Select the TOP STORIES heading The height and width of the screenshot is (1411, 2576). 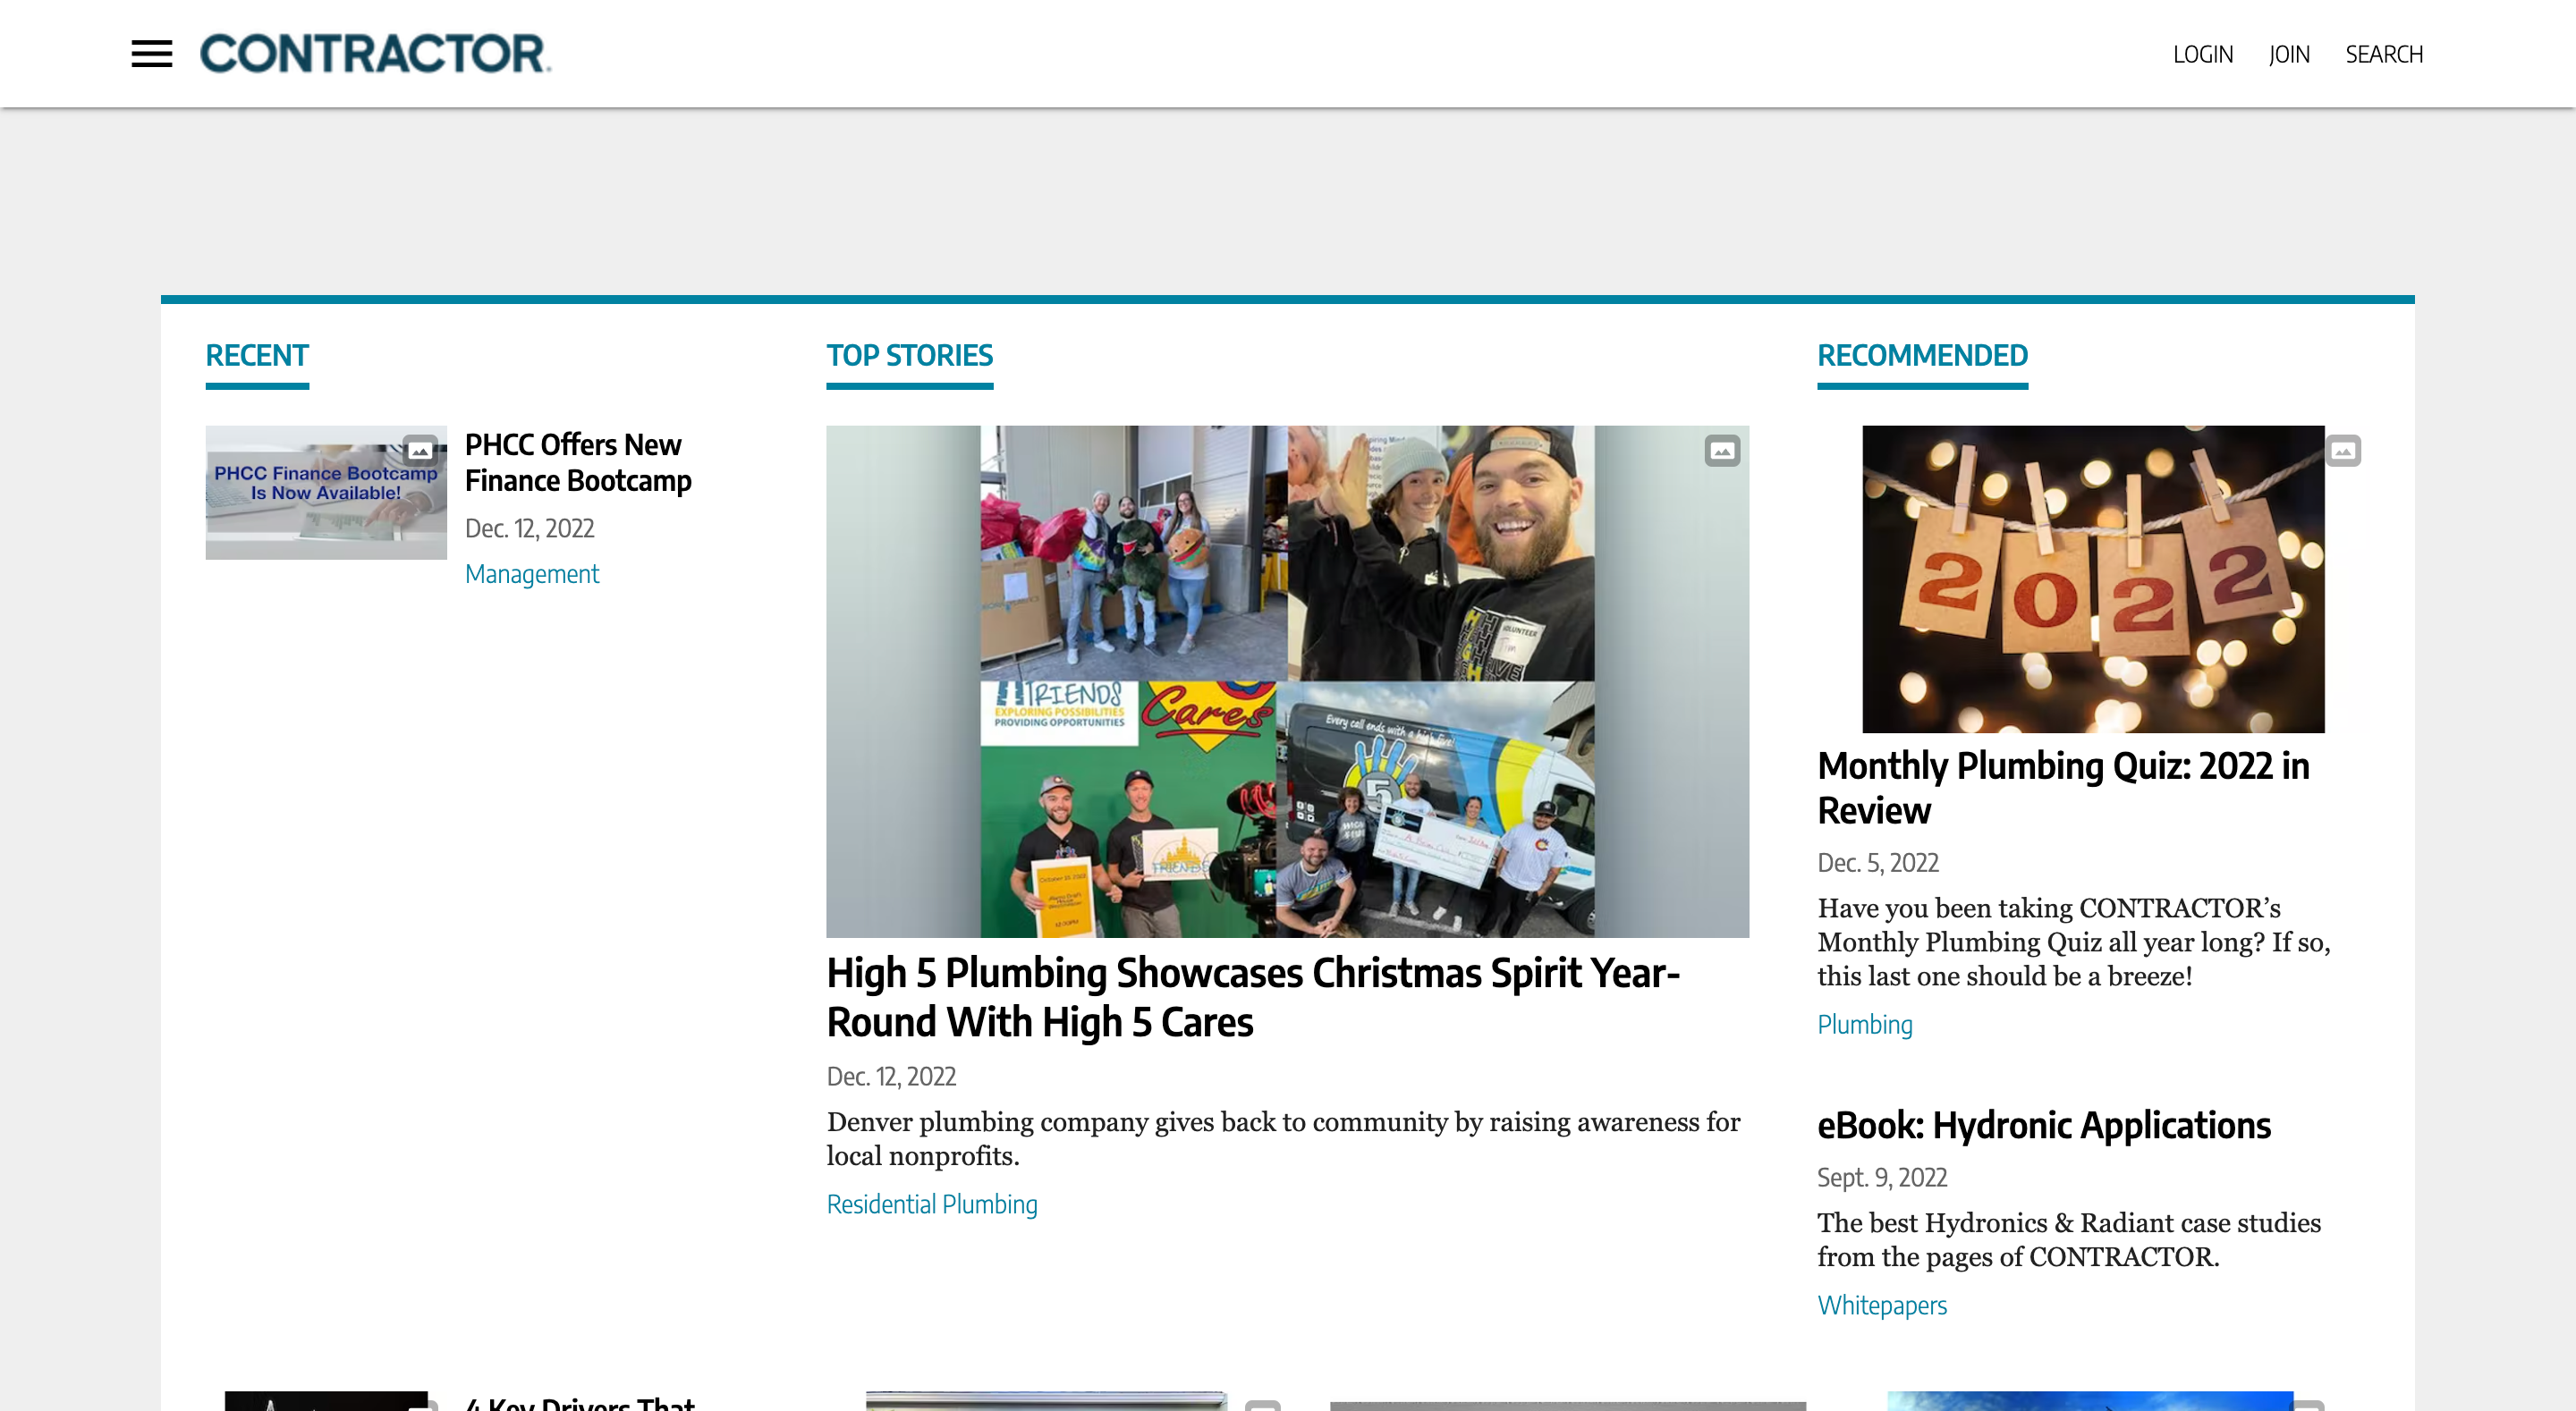[909, 356]
